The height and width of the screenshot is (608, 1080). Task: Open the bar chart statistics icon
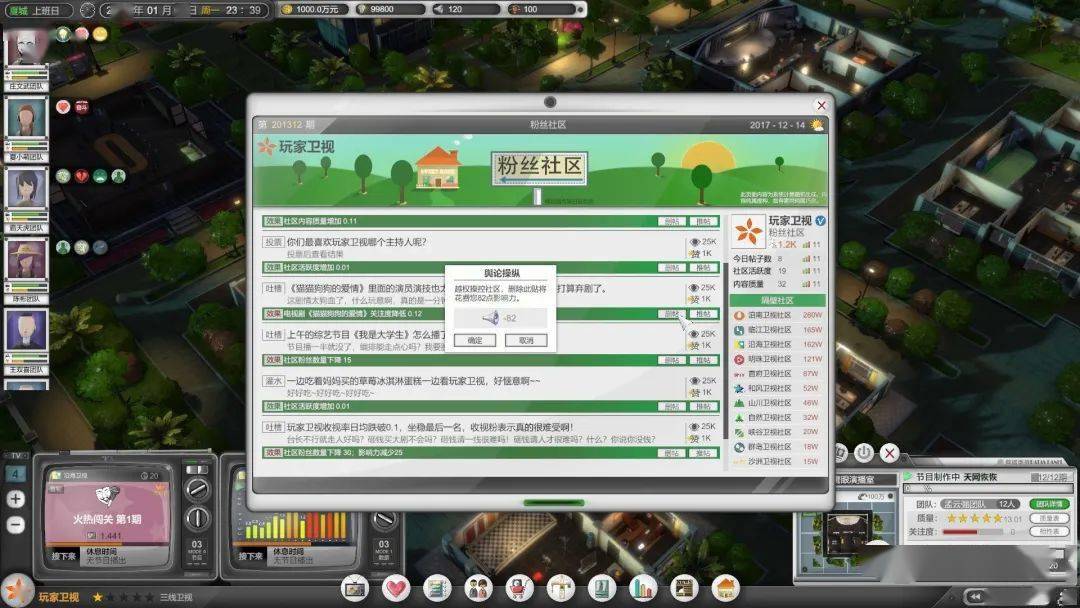[643, 588]
